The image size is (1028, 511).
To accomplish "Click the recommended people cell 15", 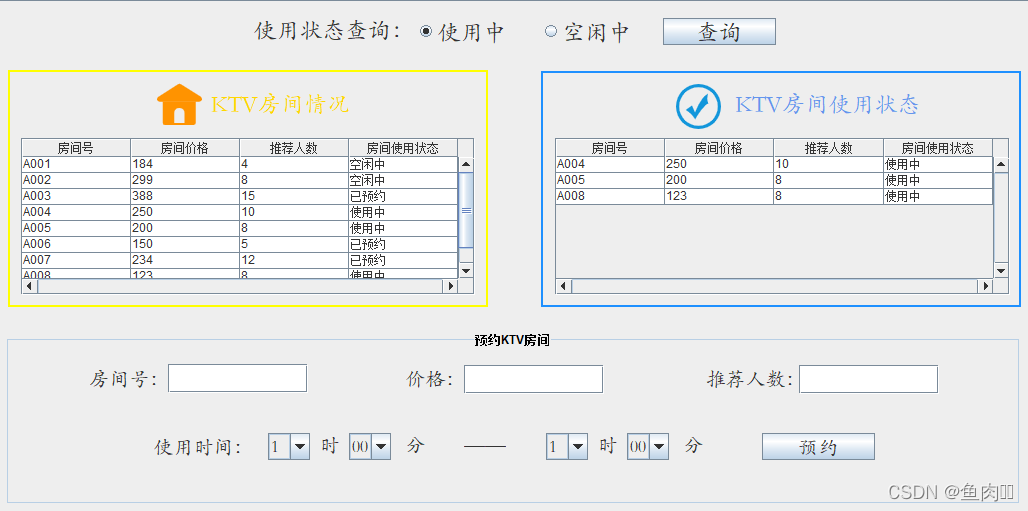I will click(x=294, y=196).
